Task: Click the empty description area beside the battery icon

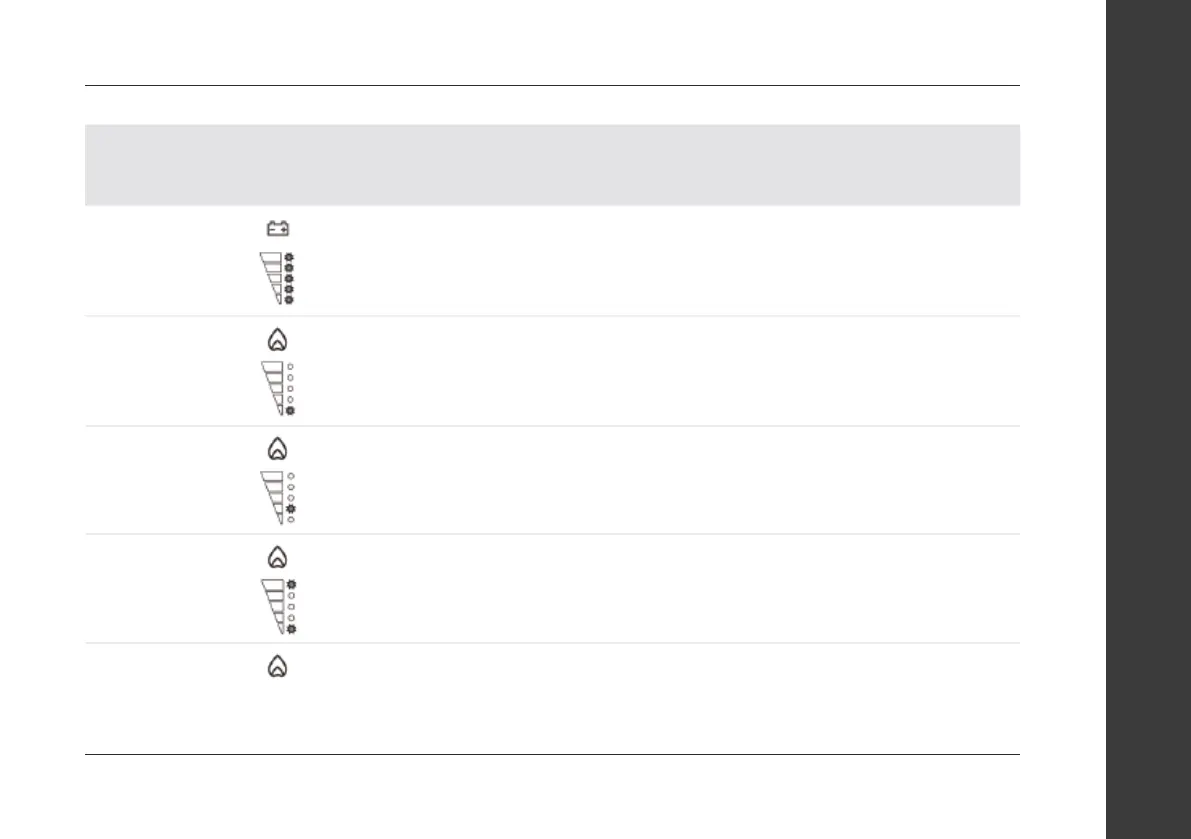Action: [650, 262]
